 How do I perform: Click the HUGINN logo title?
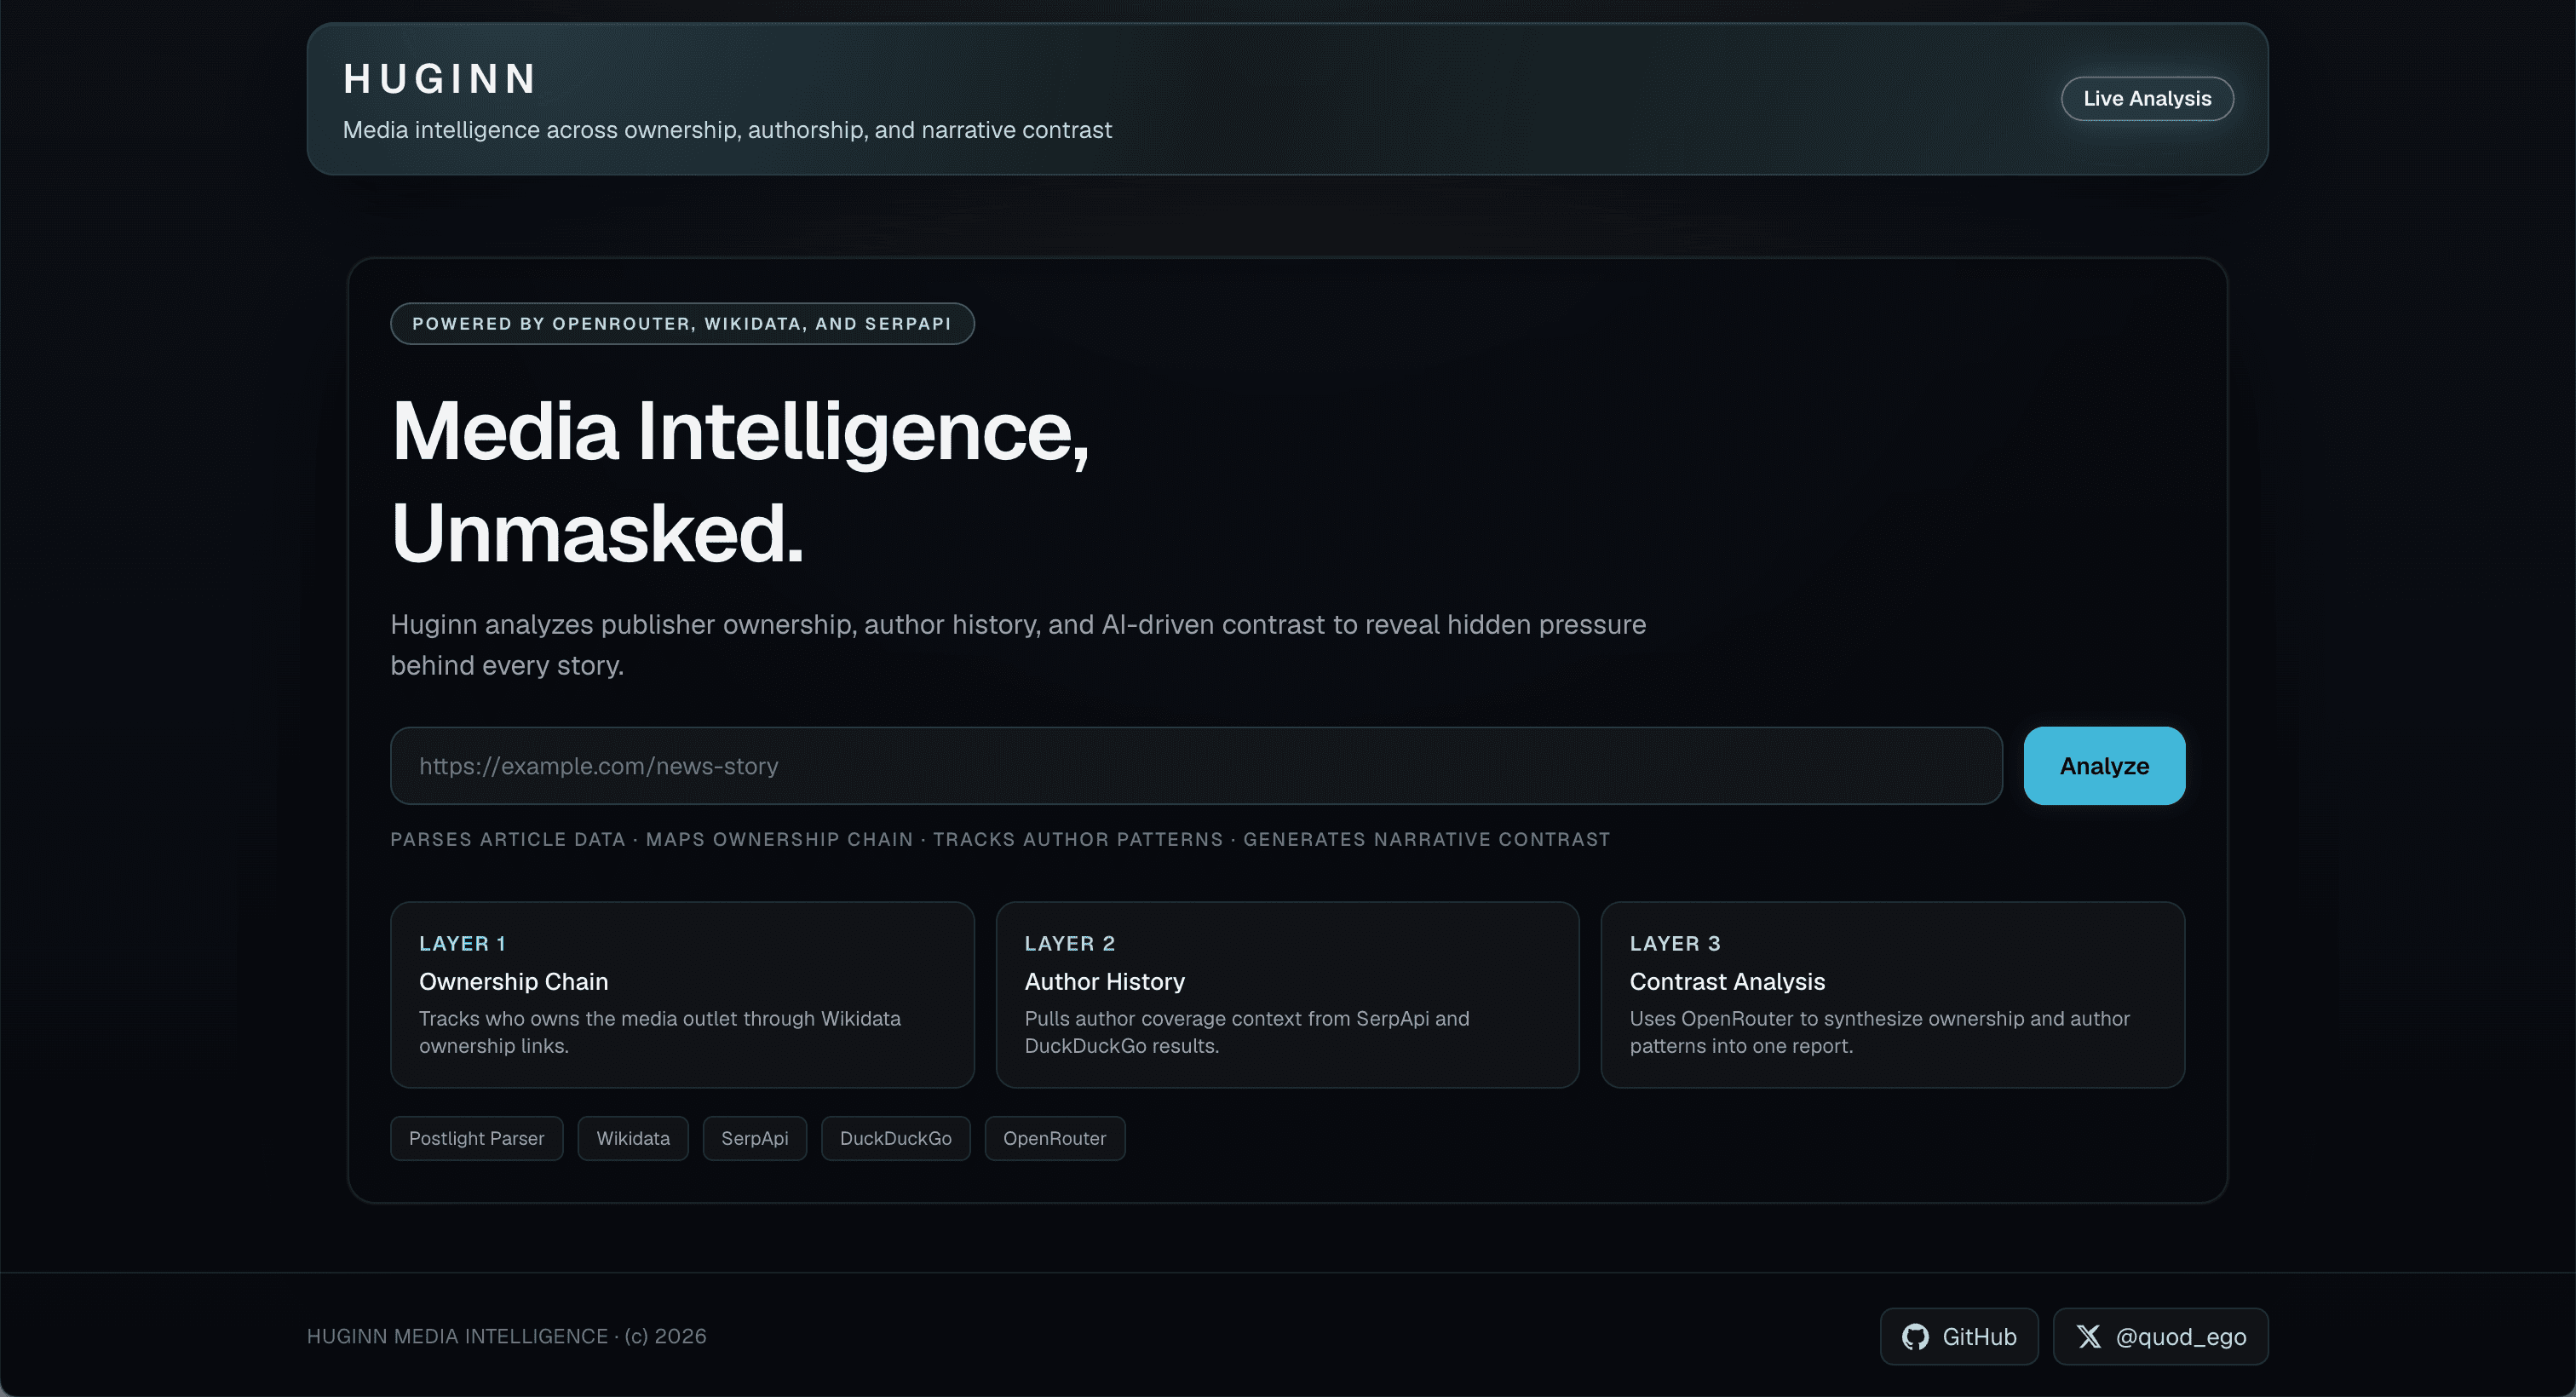point(440,79)
